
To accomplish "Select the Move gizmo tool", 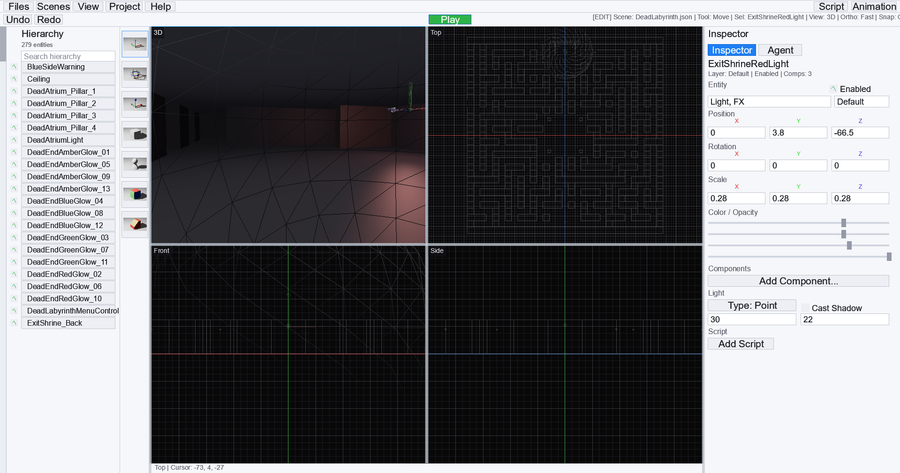I will (135, 44).
